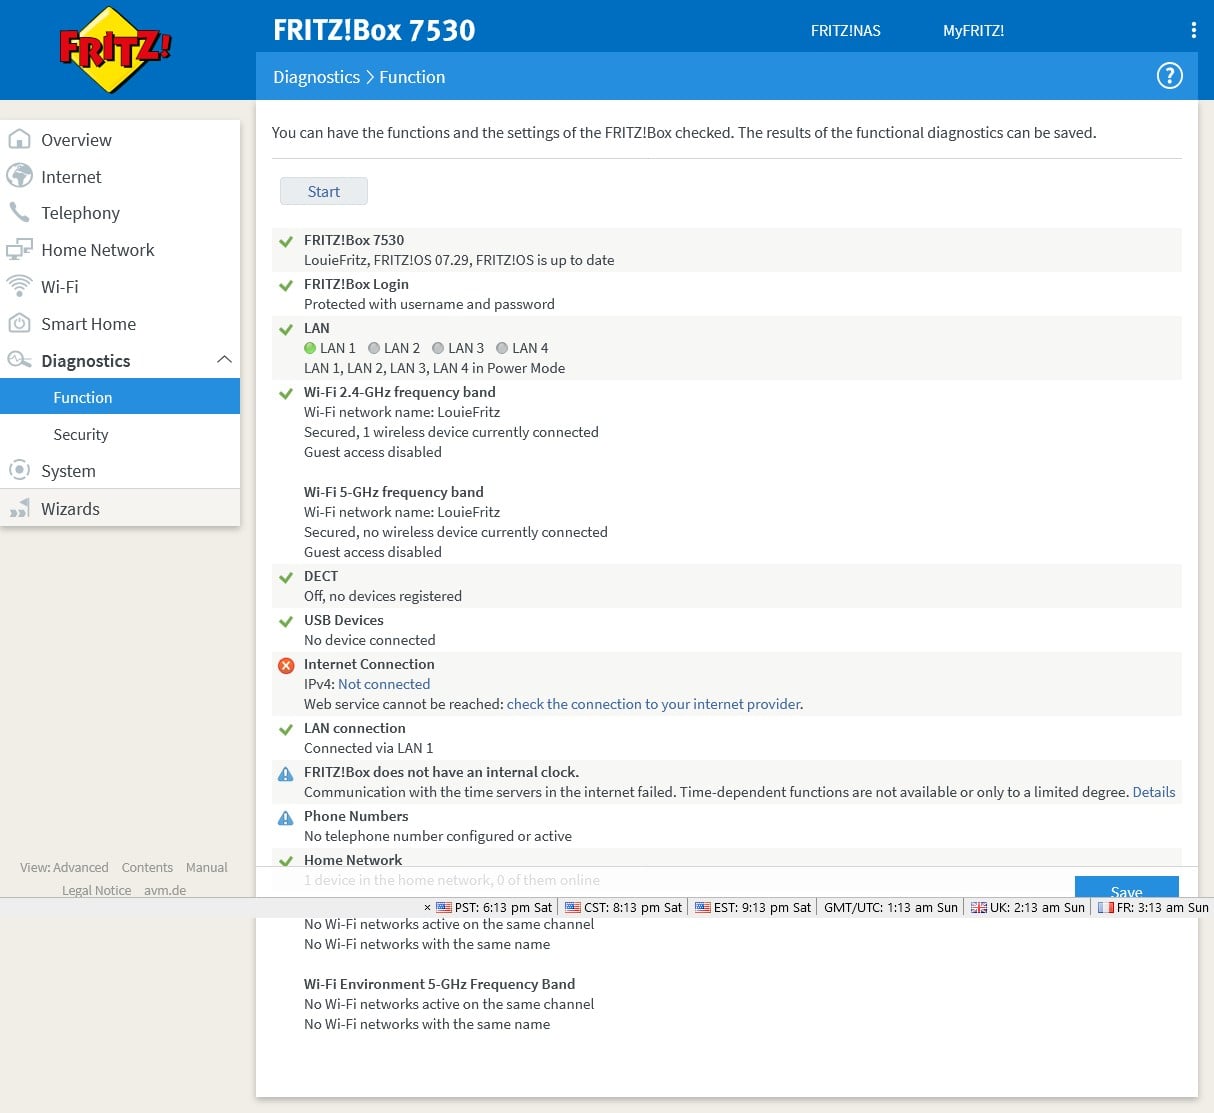Select Security under Diagnostics

81,434
